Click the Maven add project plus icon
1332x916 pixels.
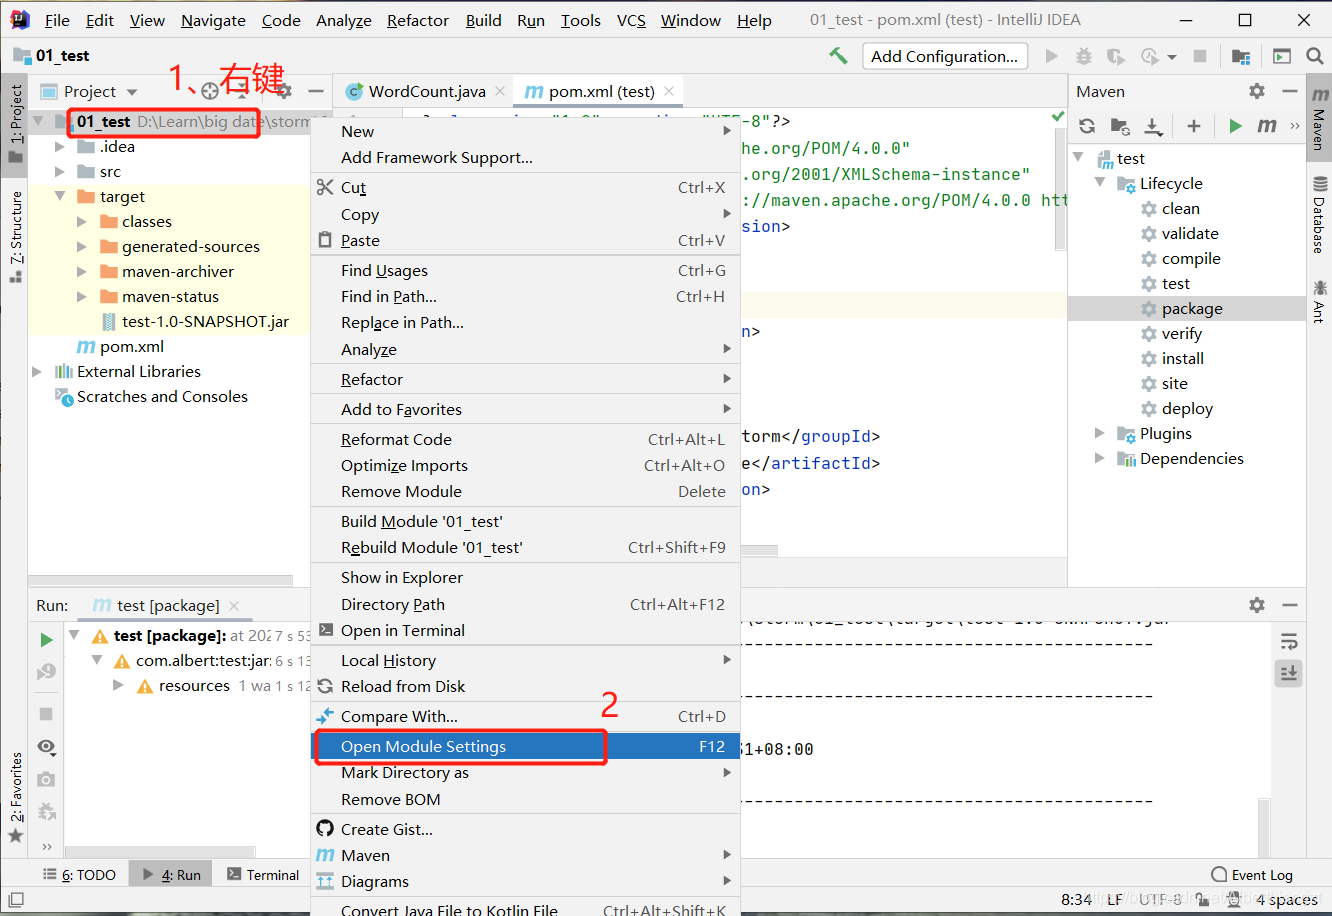click(x=1193, y=126)
